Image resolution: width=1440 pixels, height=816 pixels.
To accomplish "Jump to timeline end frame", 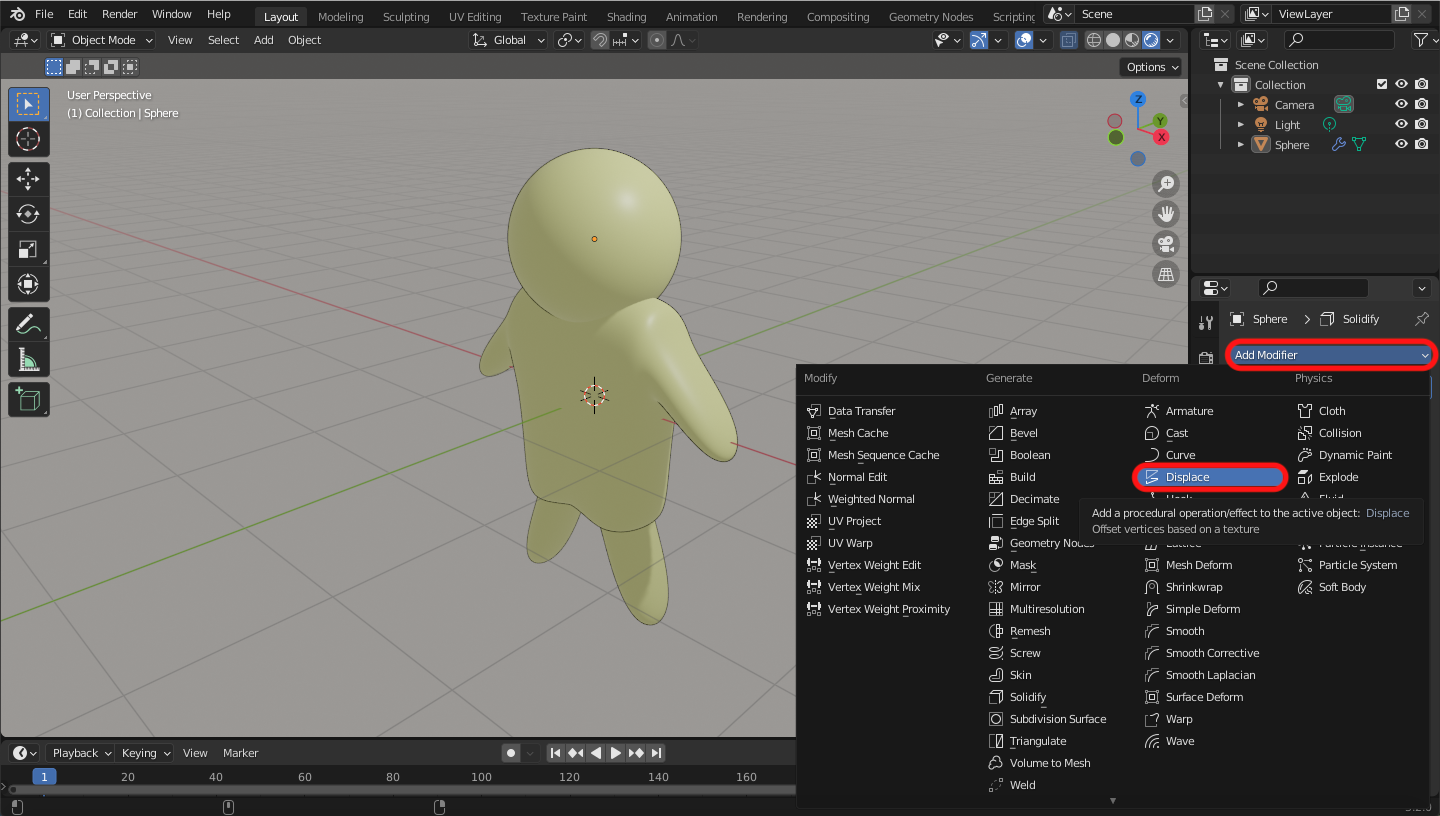I will click(656, 753).
